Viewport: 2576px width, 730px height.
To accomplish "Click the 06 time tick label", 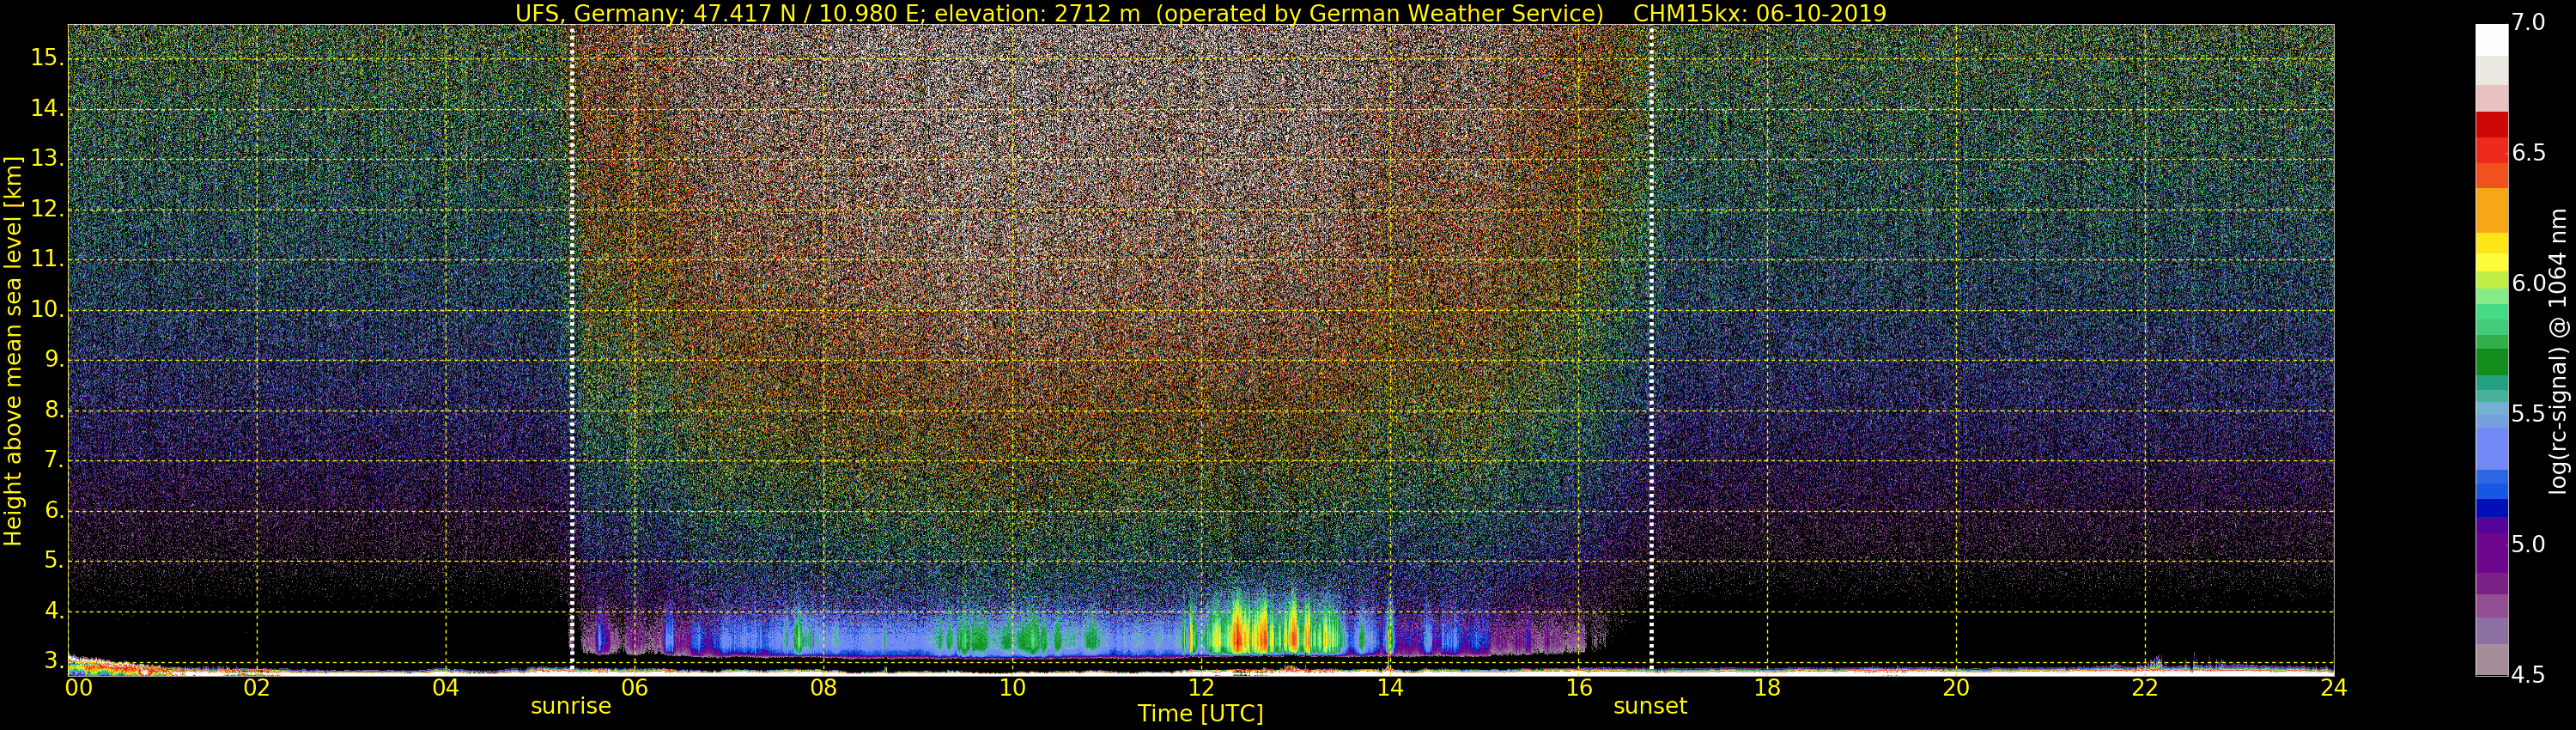I will click(634, 688).
